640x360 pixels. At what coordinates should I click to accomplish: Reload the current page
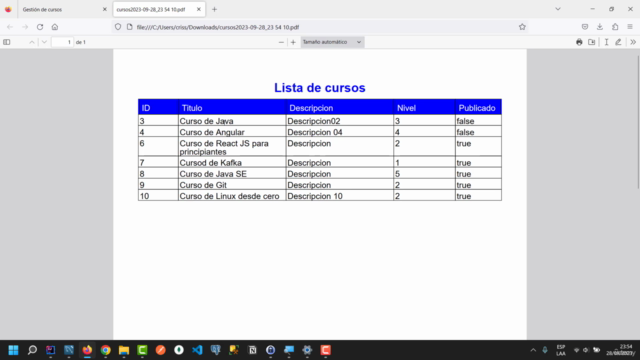40,27
